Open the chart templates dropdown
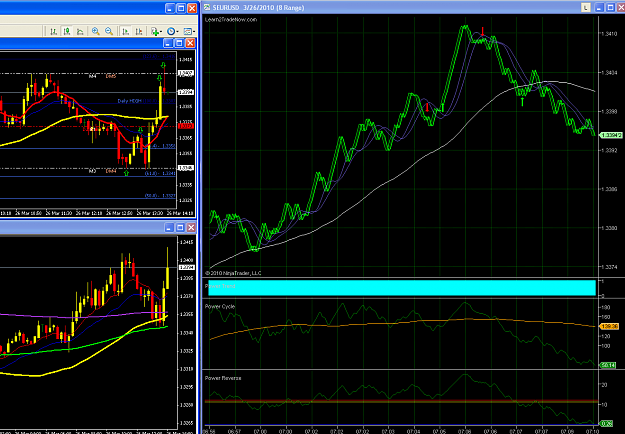Viewport: 625px width, 434px height. tap(189, 31)
